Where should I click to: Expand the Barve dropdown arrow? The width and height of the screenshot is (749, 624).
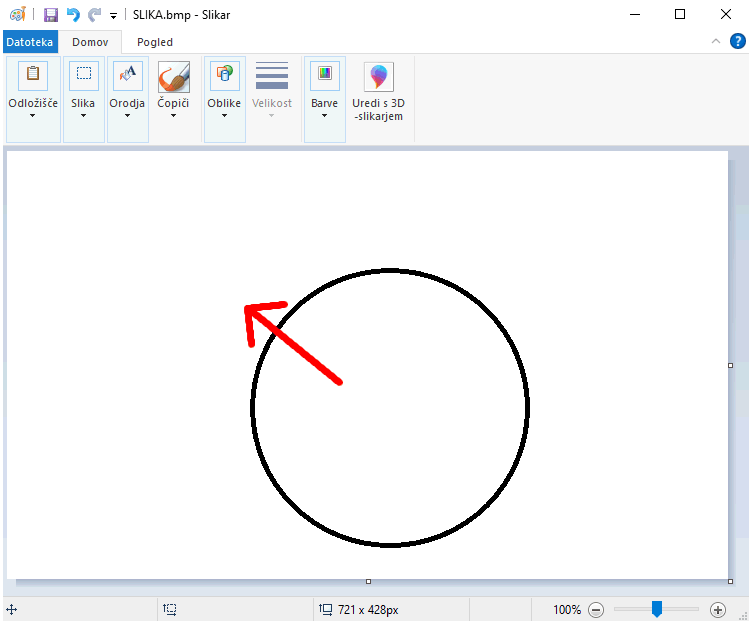pos(324,115)
